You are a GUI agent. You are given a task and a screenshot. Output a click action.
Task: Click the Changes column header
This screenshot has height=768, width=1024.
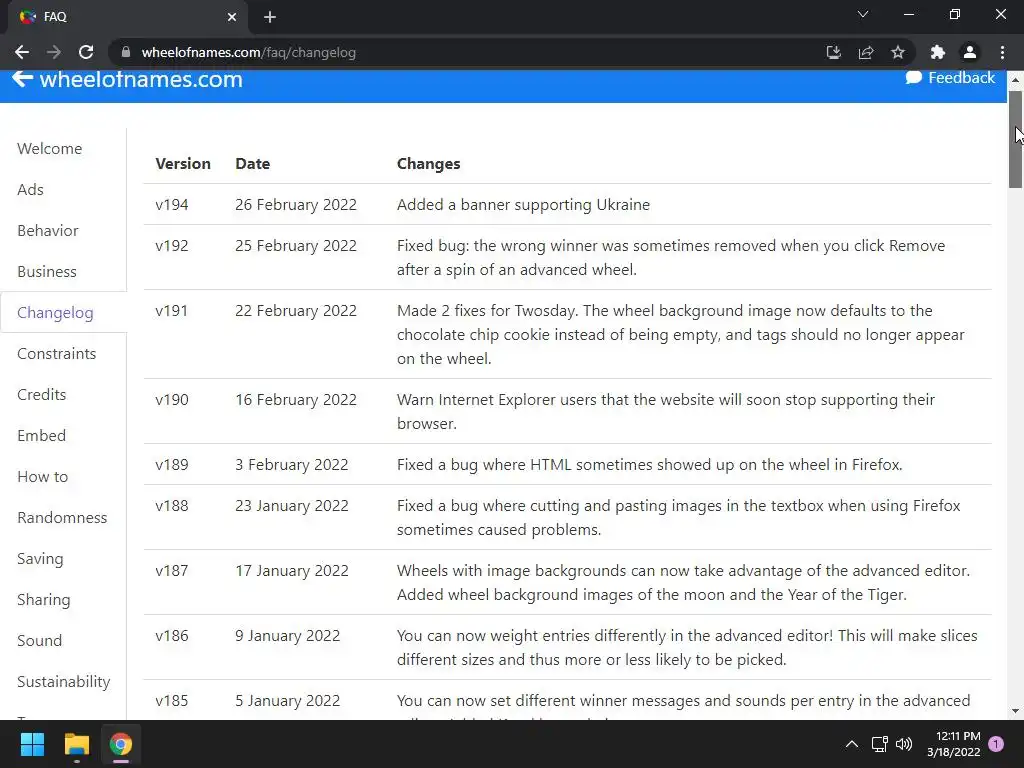tap(428, 164)
